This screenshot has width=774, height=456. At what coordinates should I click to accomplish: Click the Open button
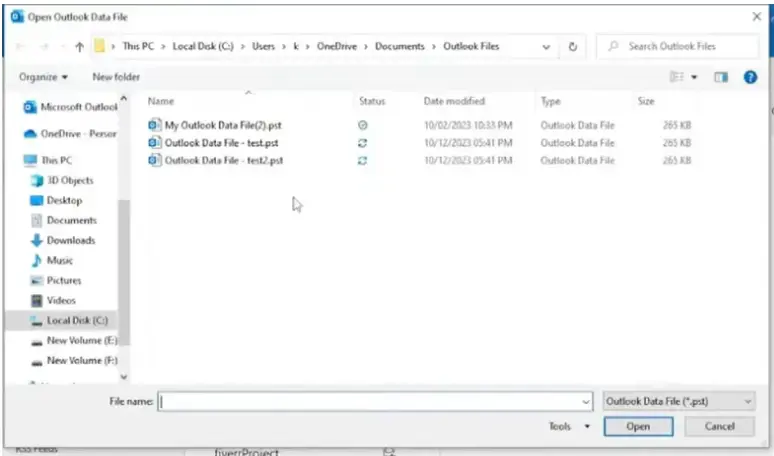pos(638,426)
